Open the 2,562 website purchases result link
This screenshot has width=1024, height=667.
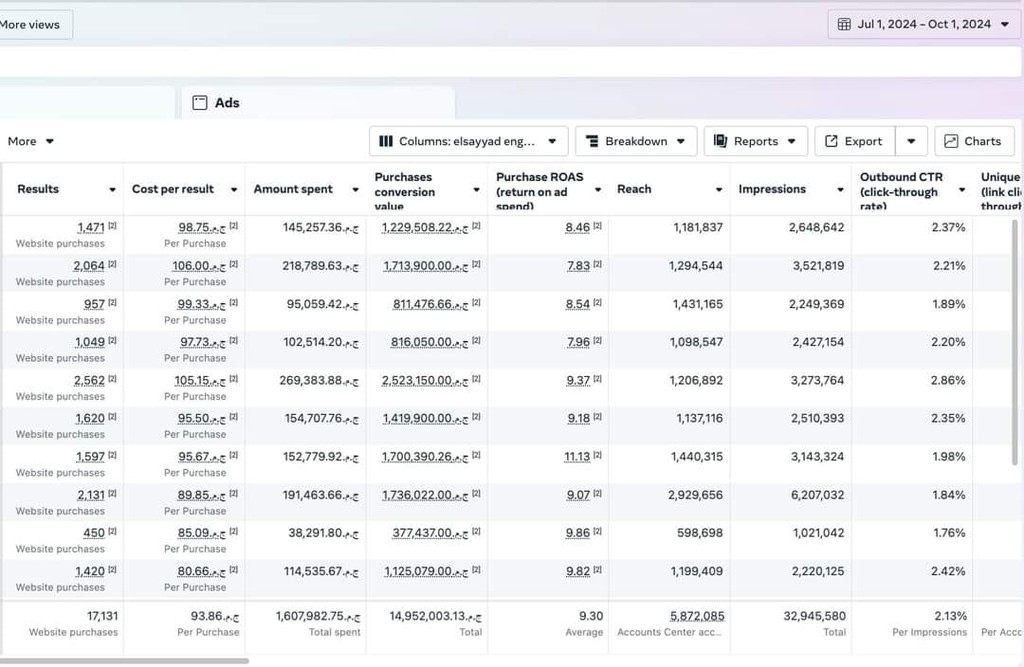(89, 380)
